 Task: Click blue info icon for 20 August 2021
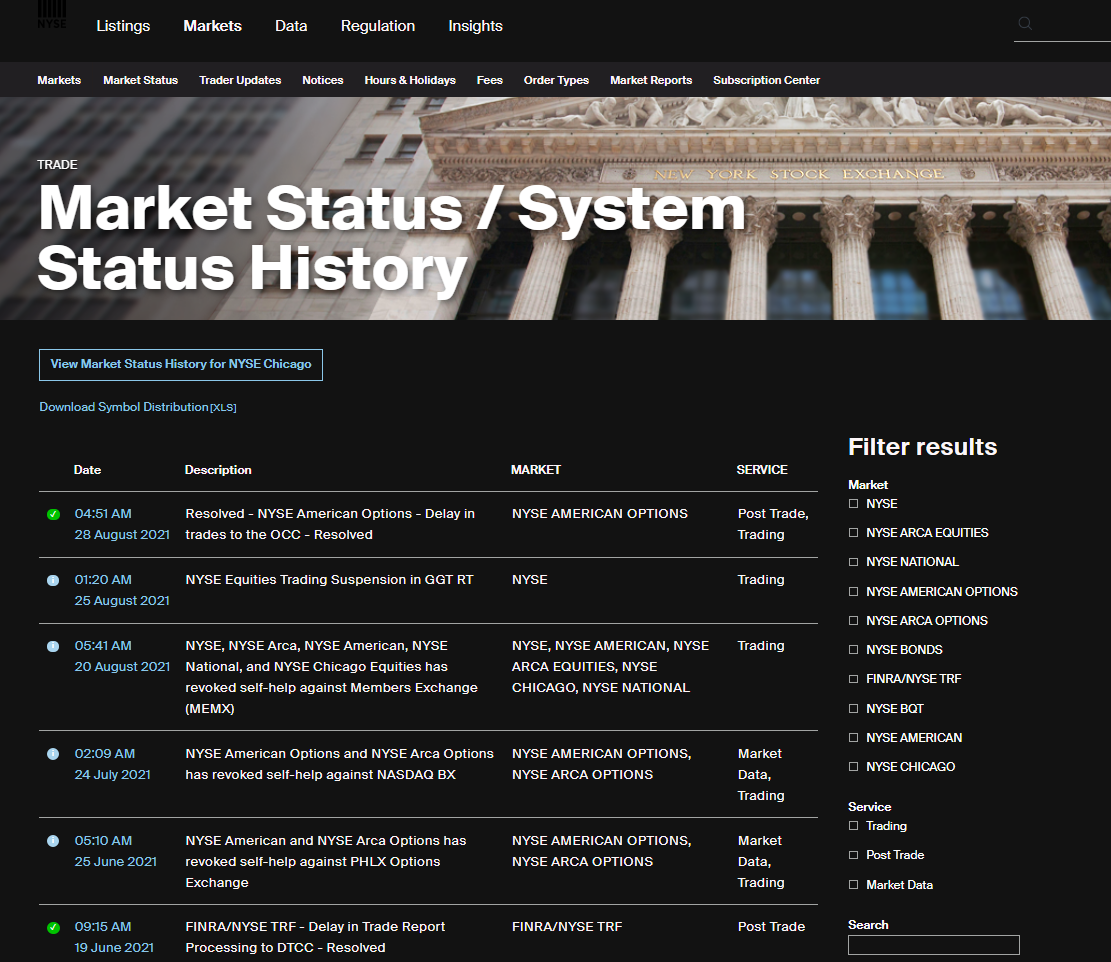(x=53, y=646)
